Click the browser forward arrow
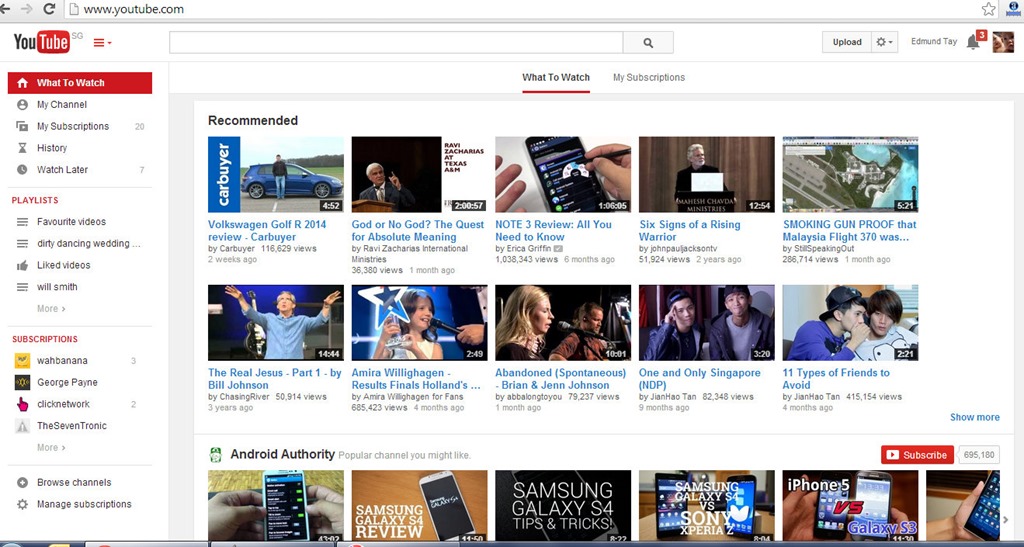 click(26, 9)
